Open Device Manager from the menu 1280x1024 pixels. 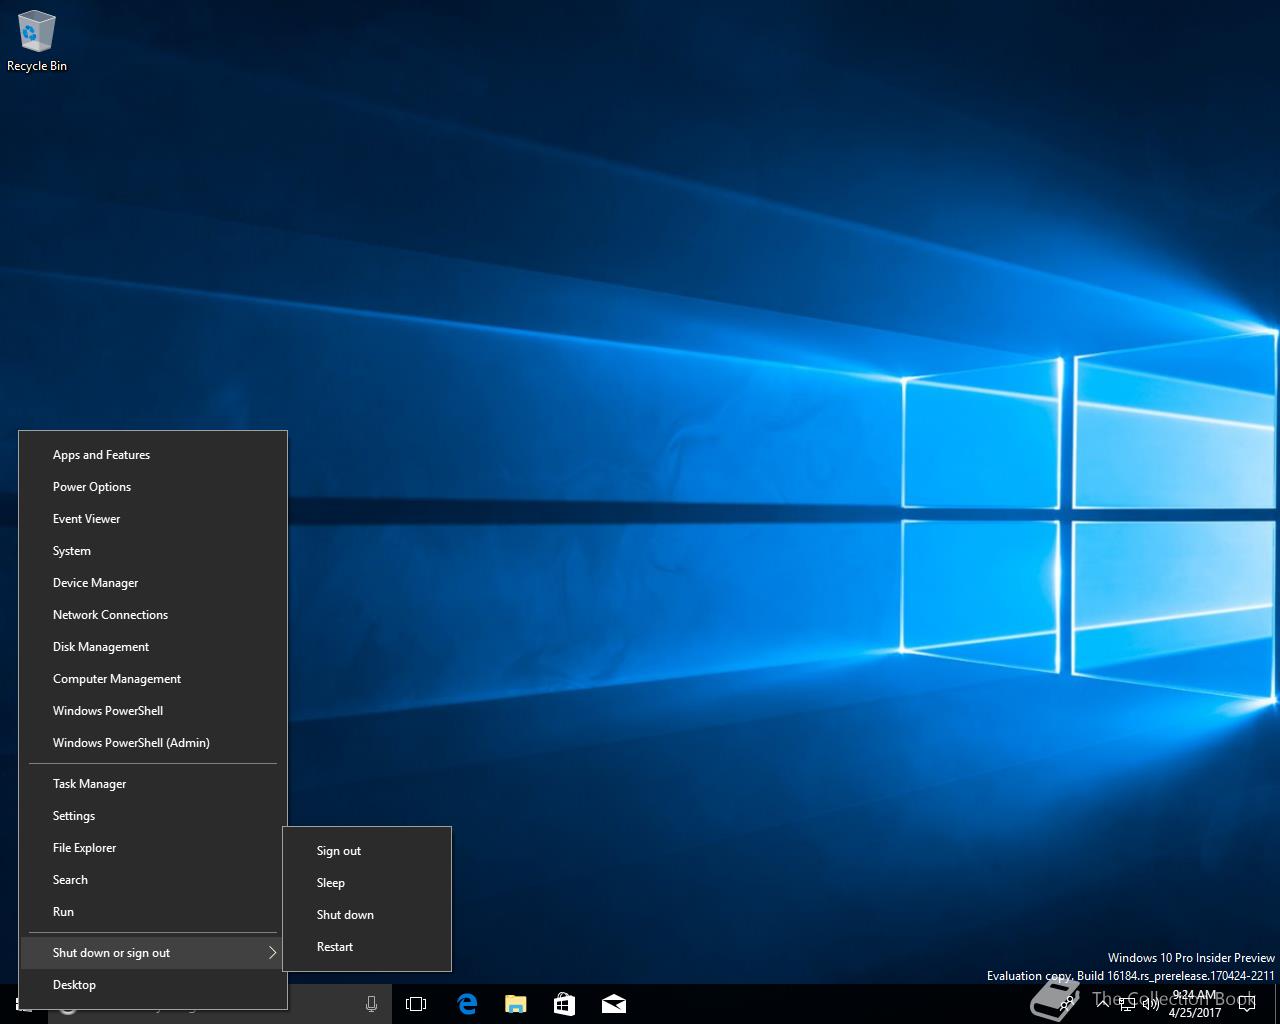click(x=95, y=583)
